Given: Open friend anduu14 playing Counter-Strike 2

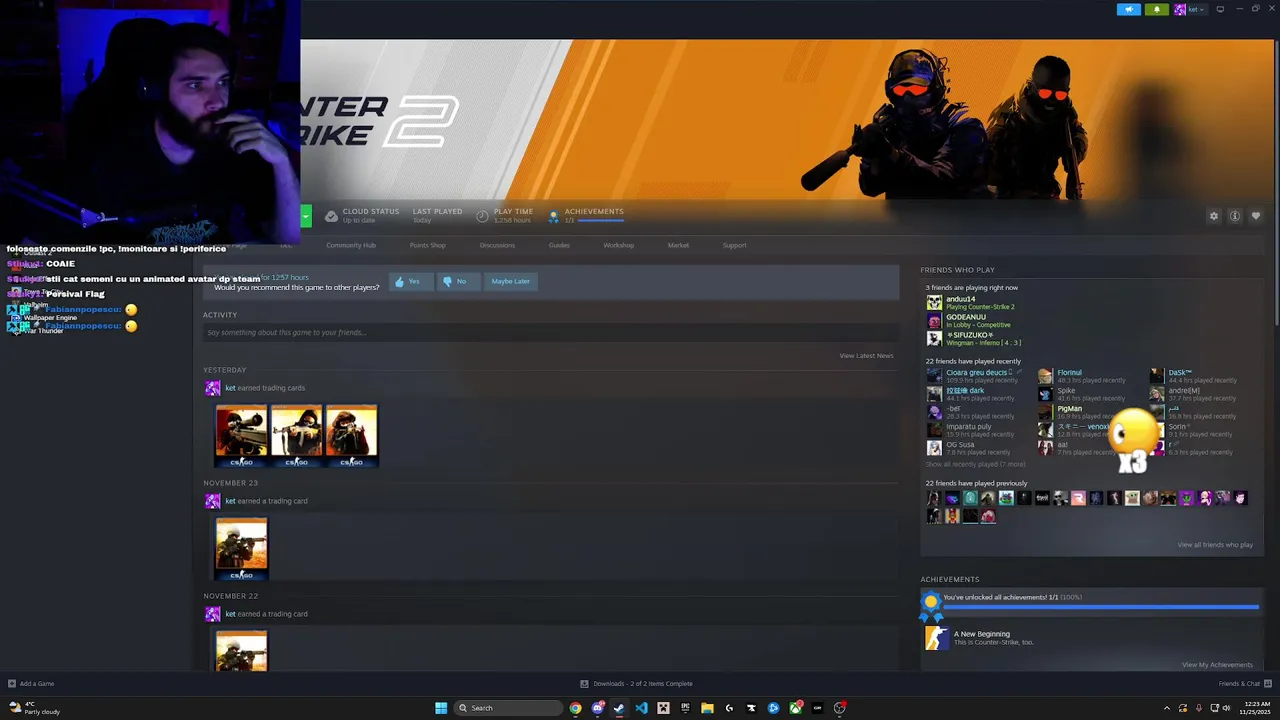Looking at the screenshot, I should tap(971, 303).
